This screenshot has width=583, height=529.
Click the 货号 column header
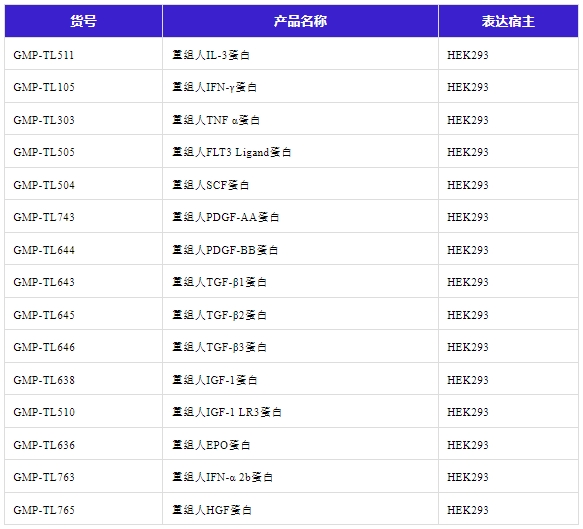pyautogui.click(x=83, y=21)
